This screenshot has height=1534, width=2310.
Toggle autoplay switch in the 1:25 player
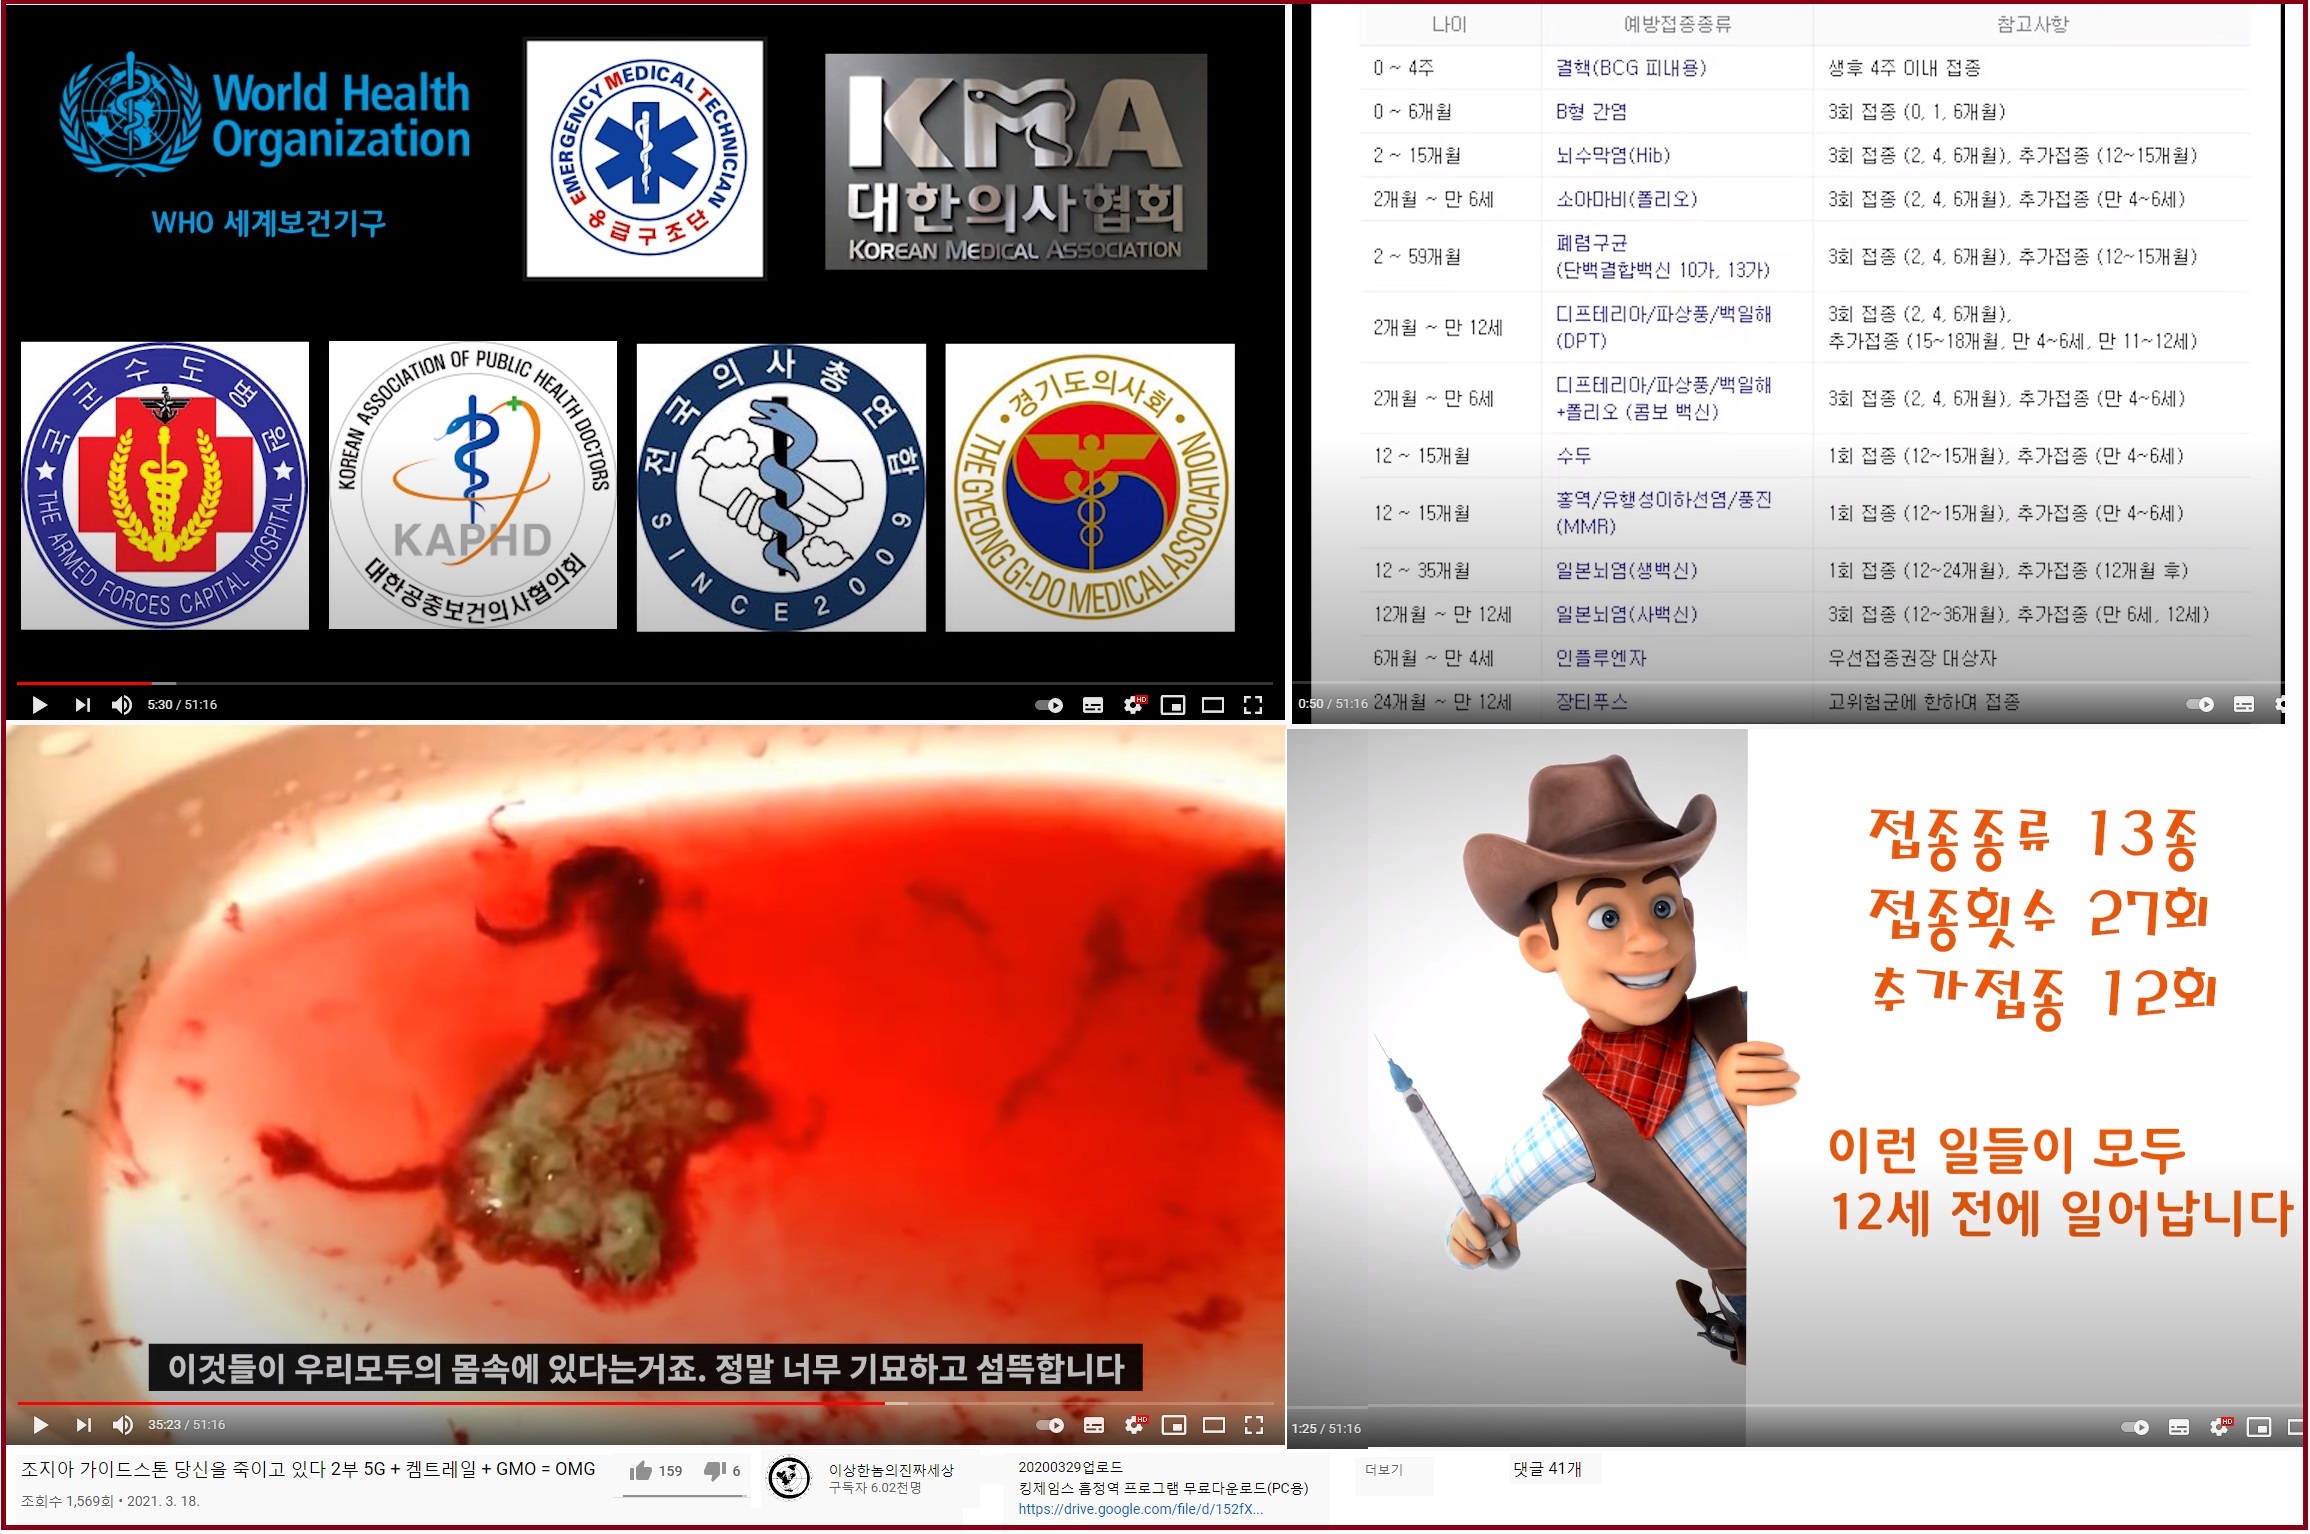click(2136, 1430)
